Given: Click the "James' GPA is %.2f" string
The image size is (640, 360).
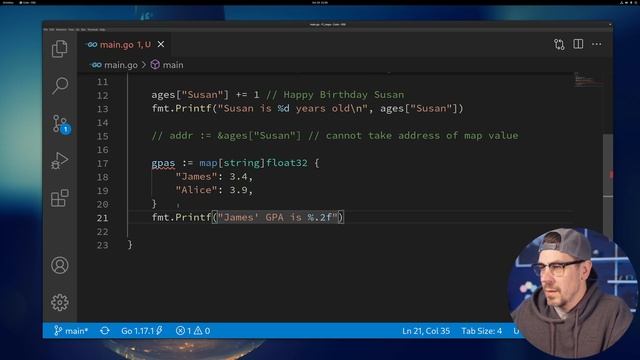Looking at the screenshot, I should coord(278,217).
